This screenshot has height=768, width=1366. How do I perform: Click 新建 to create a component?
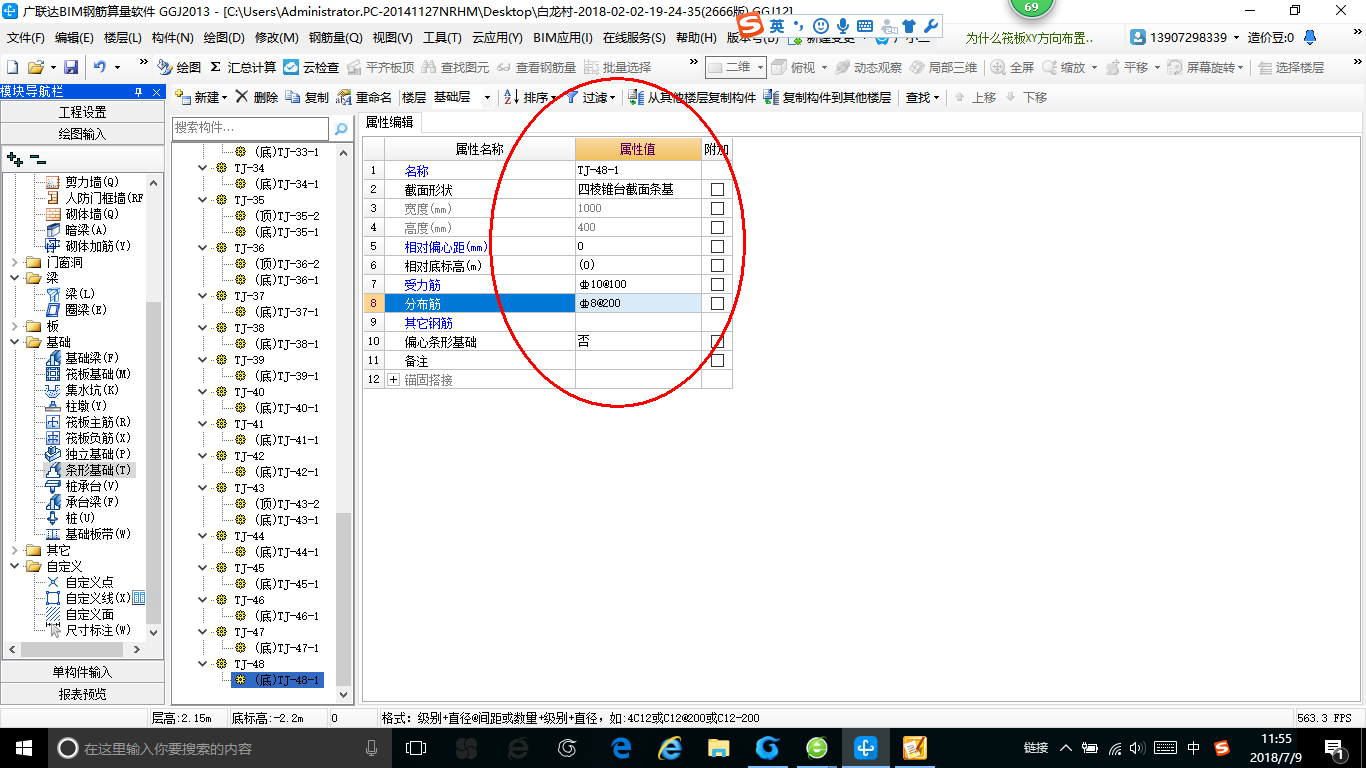(201, 97)
